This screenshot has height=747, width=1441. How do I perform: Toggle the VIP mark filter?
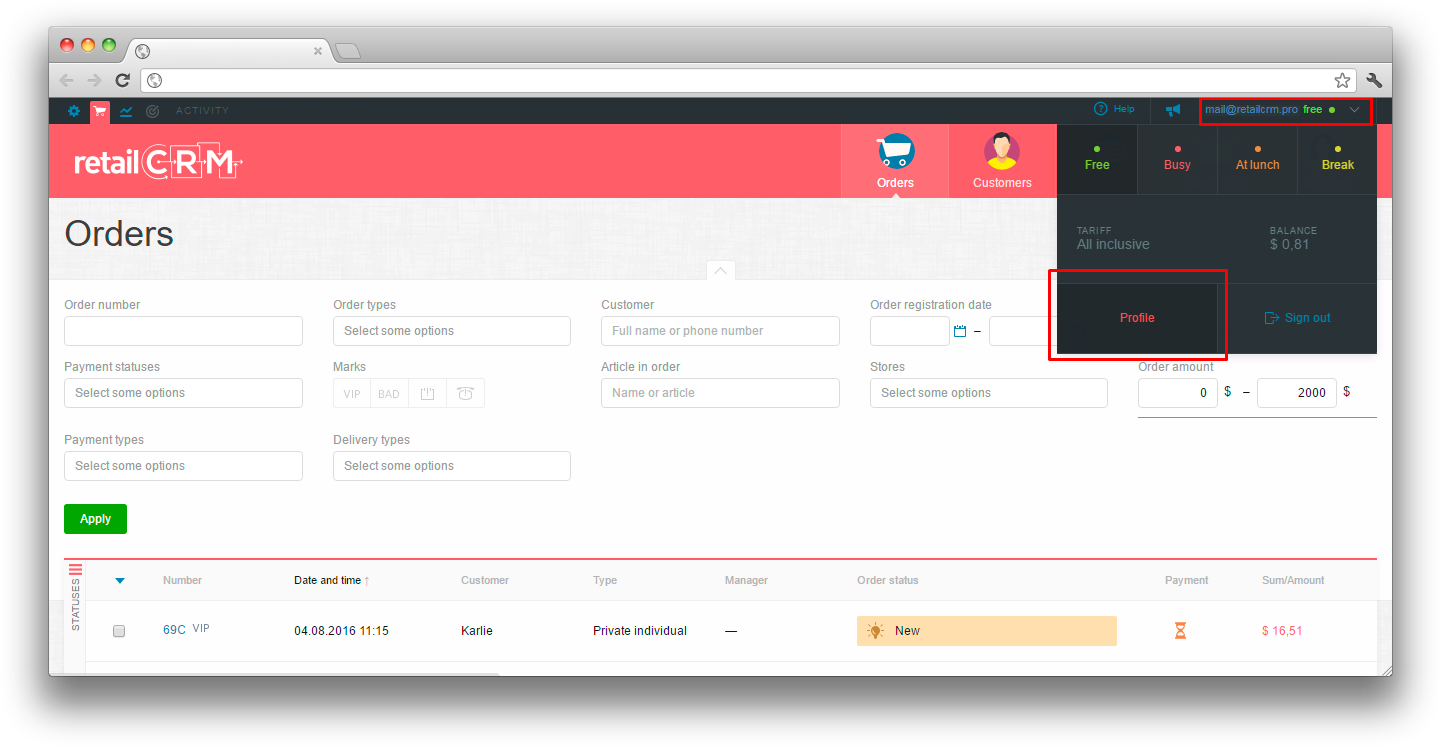(x=352, y=393)
